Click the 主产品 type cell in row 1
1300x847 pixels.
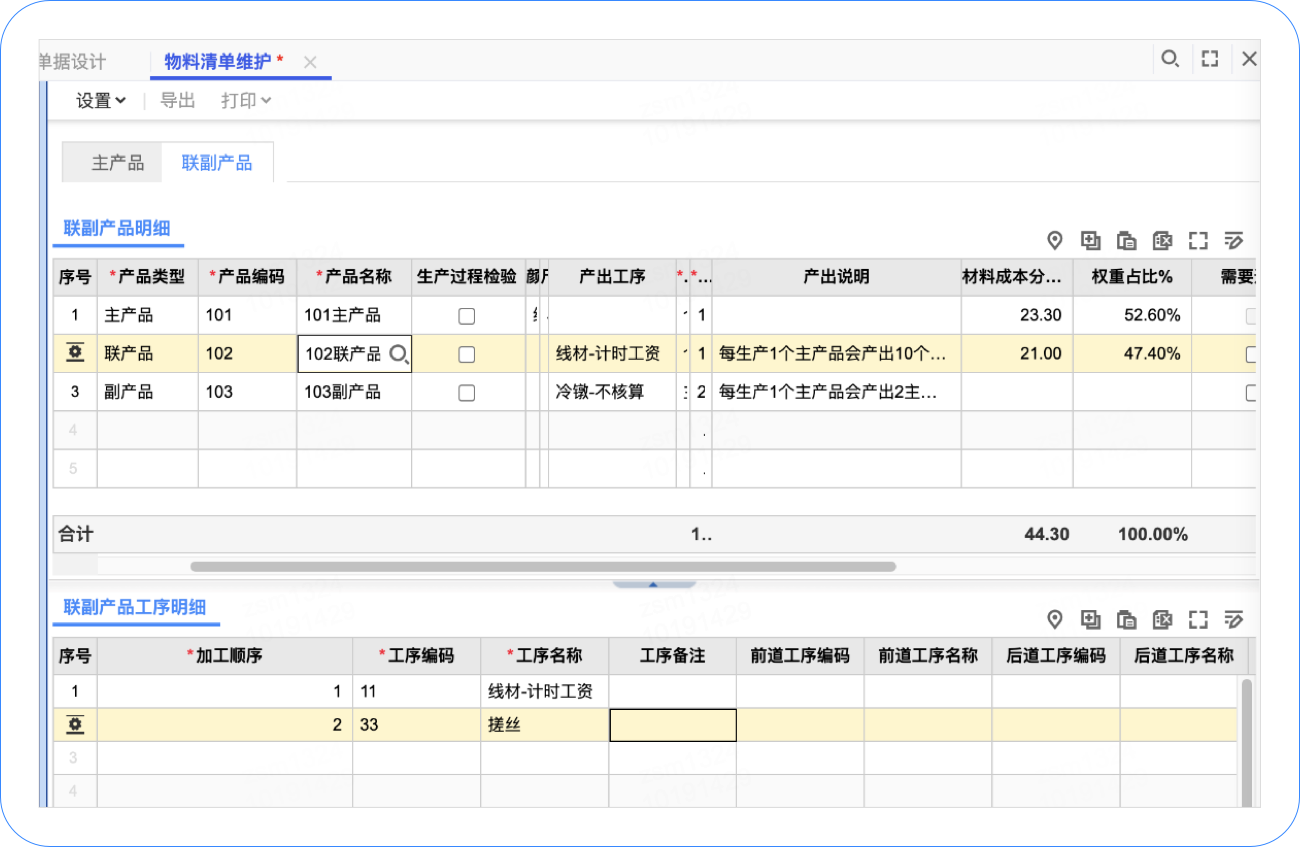click(x=147, y=316)
